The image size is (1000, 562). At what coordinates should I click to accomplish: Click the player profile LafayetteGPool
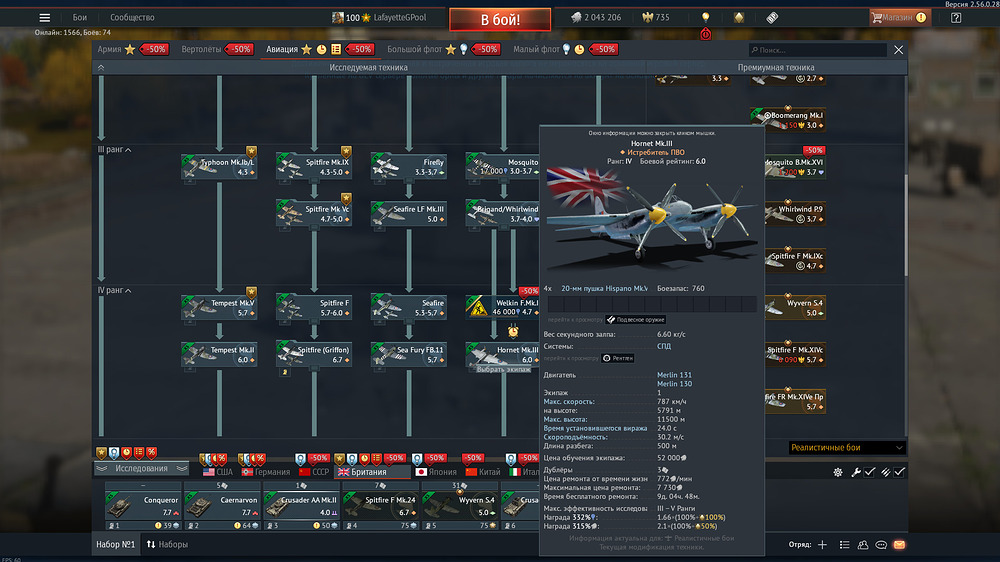pos(379,18)
